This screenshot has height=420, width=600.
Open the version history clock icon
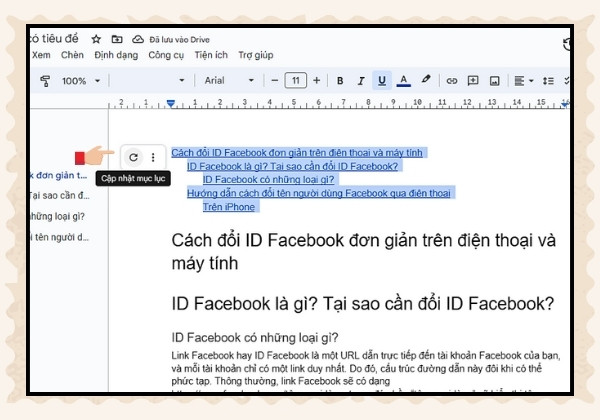pos(567,44)
